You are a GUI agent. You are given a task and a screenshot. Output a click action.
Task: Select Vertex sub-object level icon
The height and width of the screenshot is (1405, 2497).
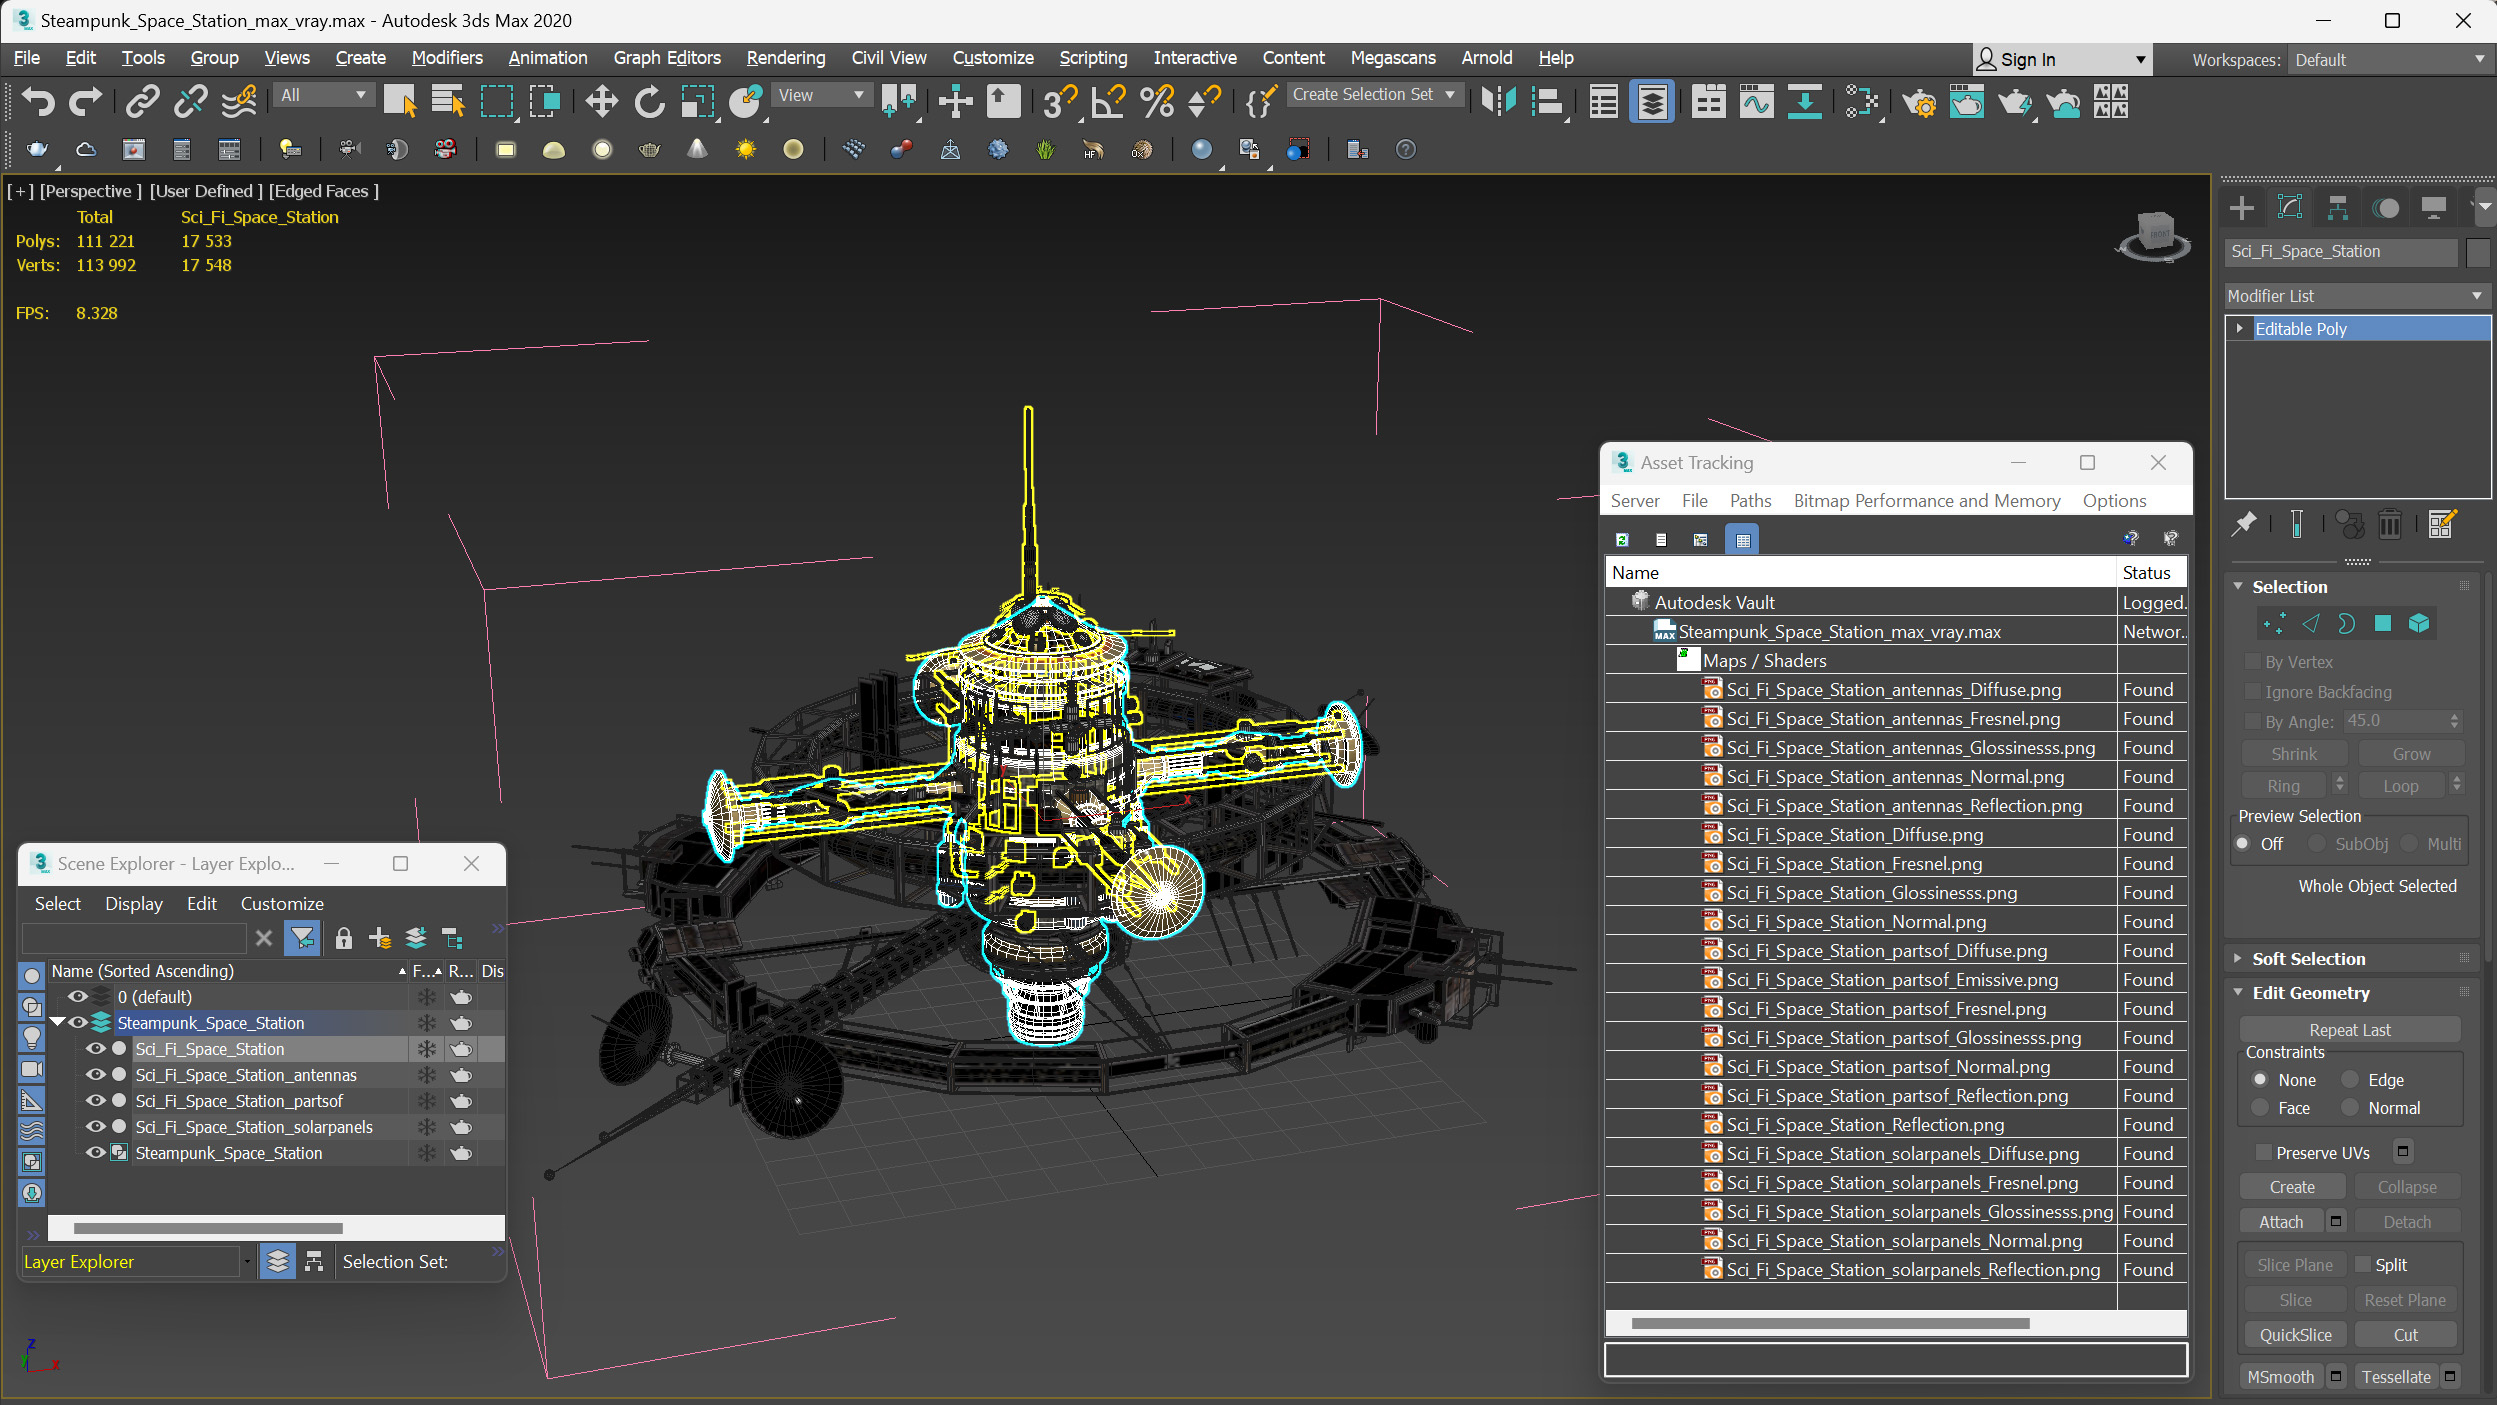tap(2274, 624)
